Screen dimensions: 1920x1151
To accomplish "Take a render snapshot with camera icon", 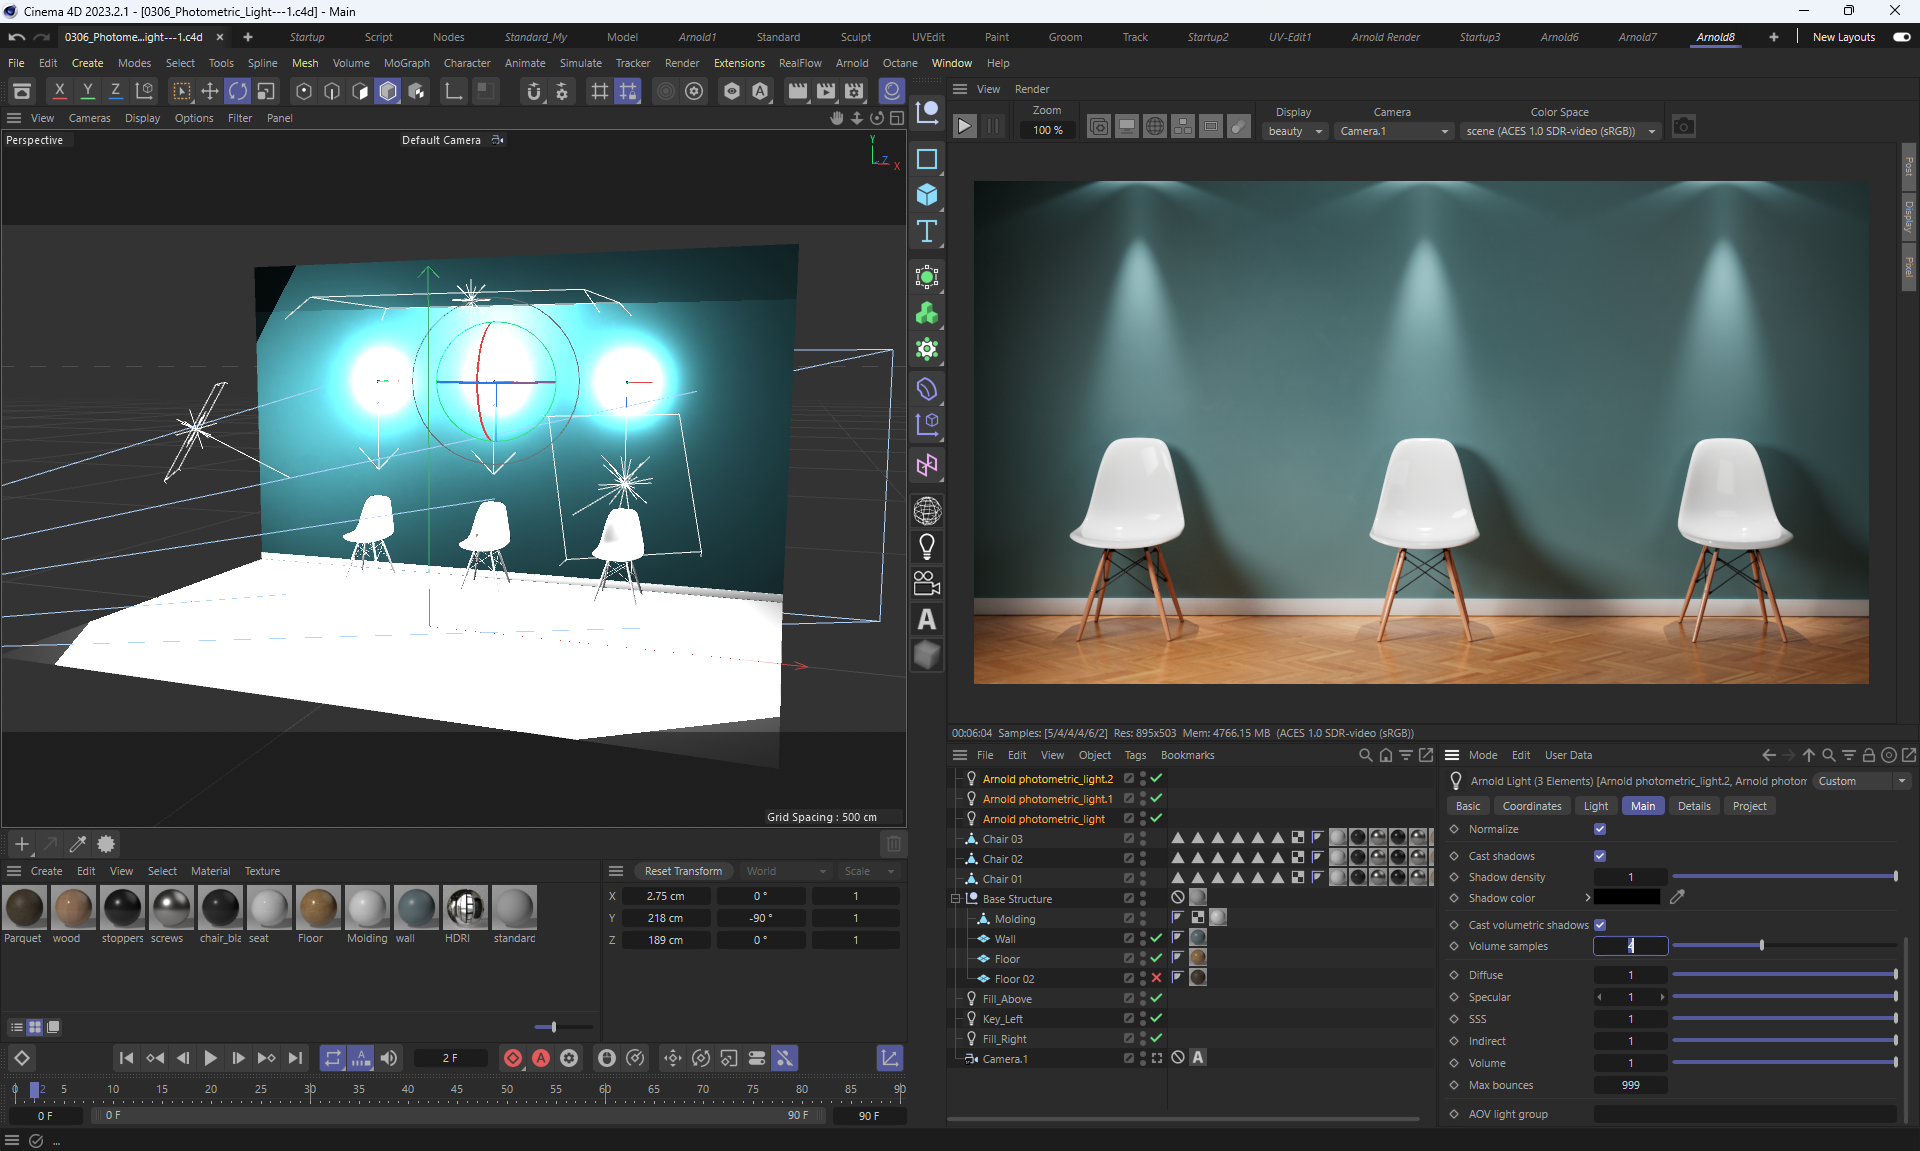I will click(1684, 127).
